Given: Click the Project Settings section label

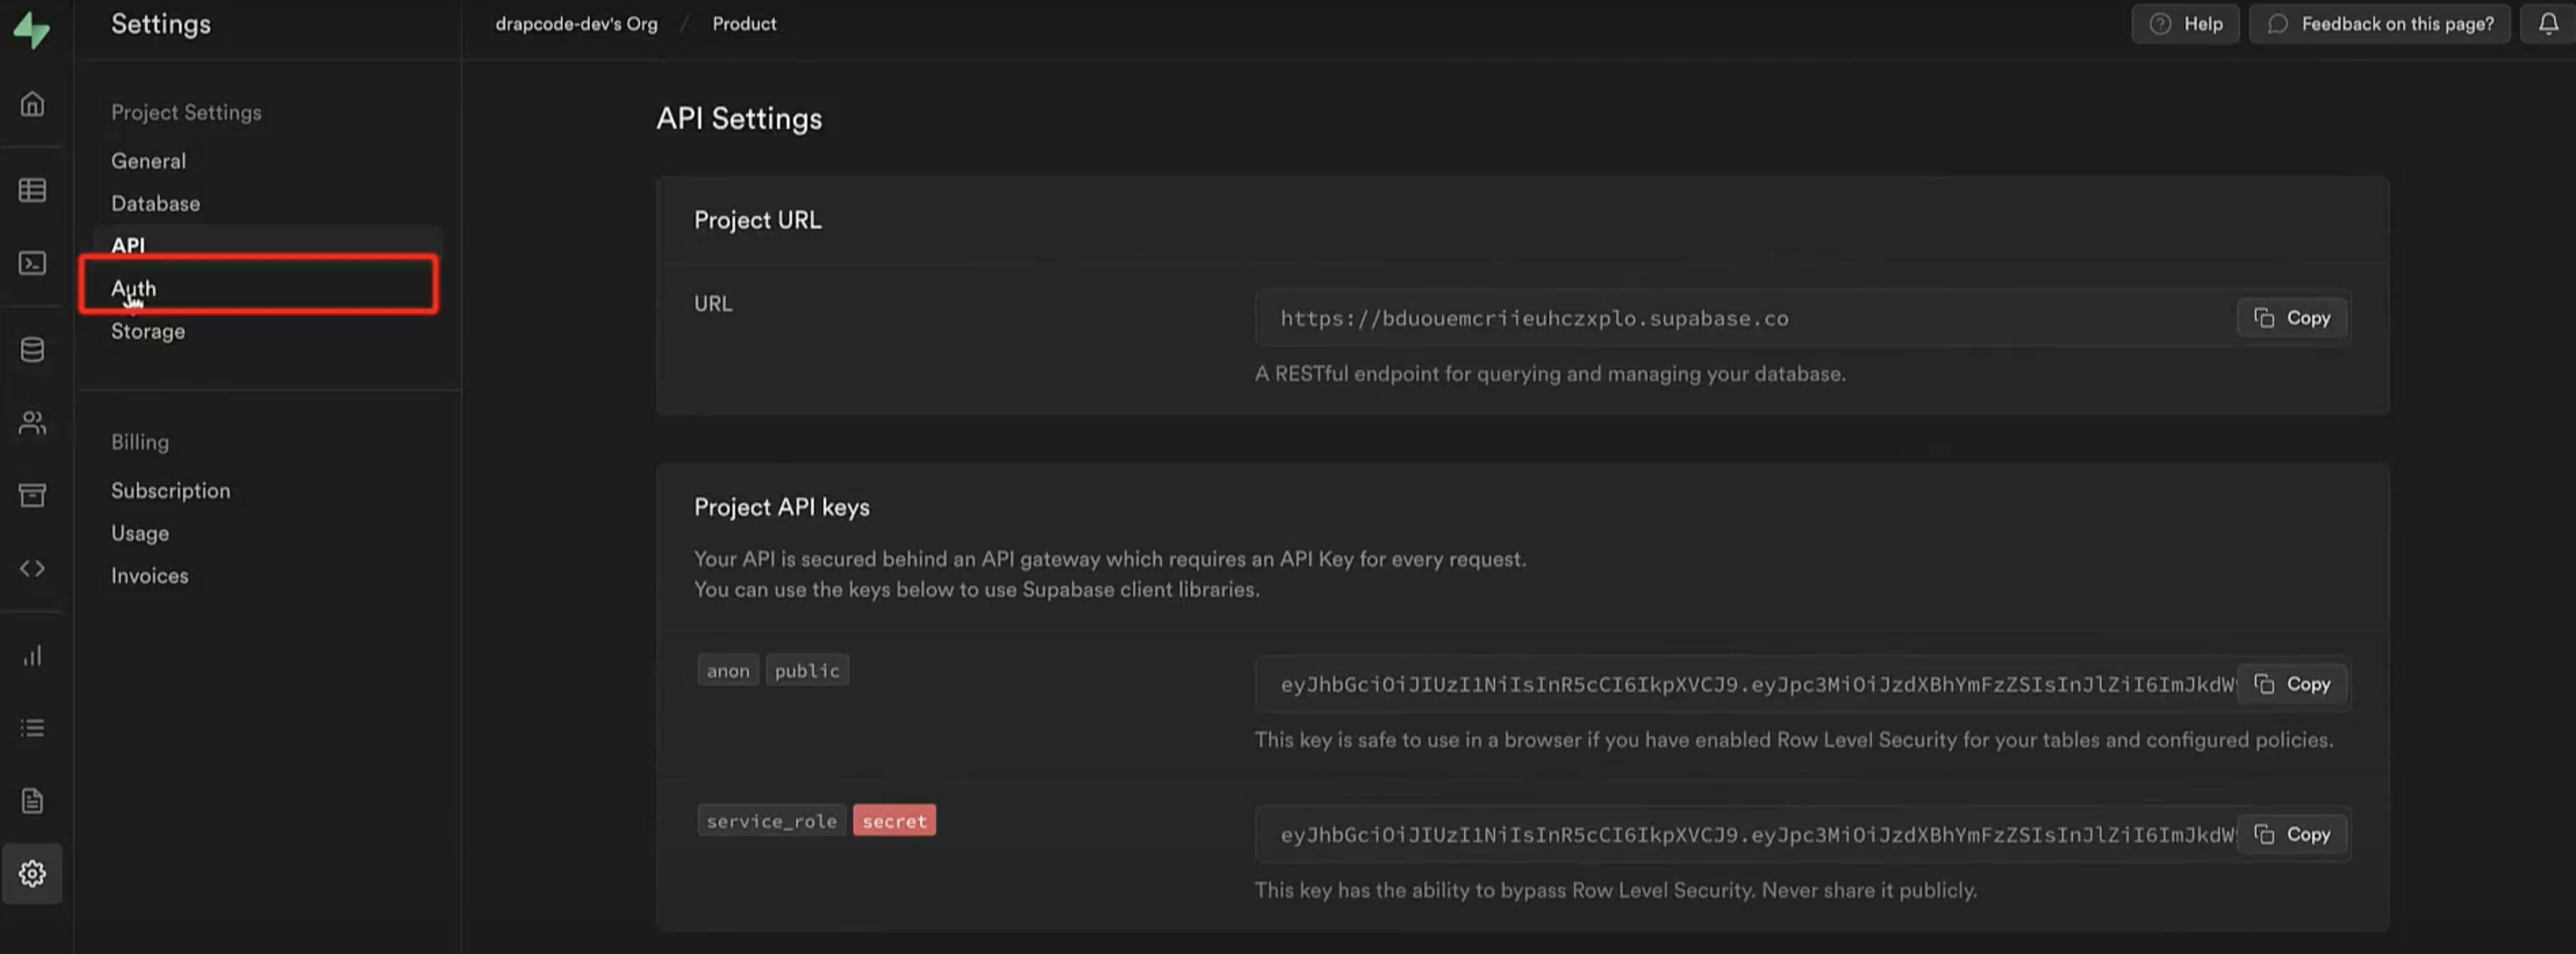Looking at the screenshot, I should [x=186, y=113].
